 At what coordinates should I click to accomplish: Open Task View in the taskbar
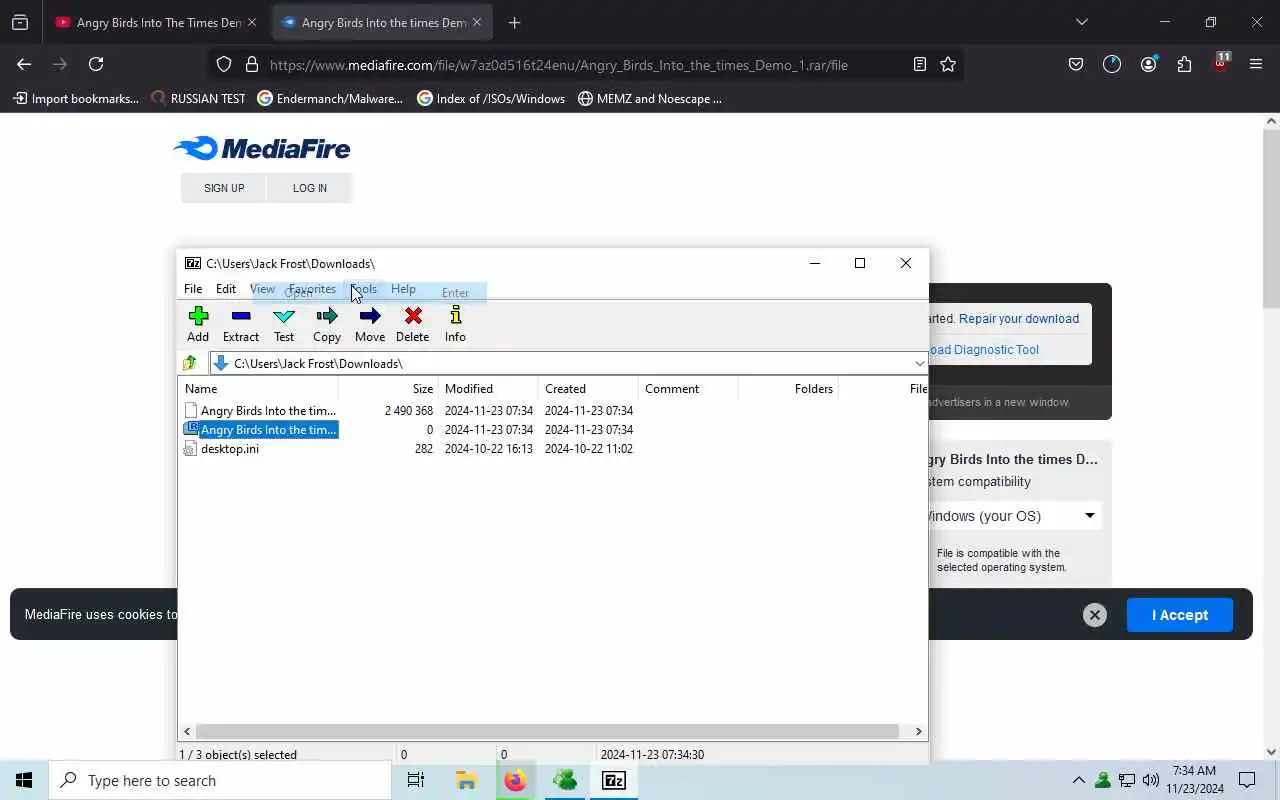[x=416, y=780]
